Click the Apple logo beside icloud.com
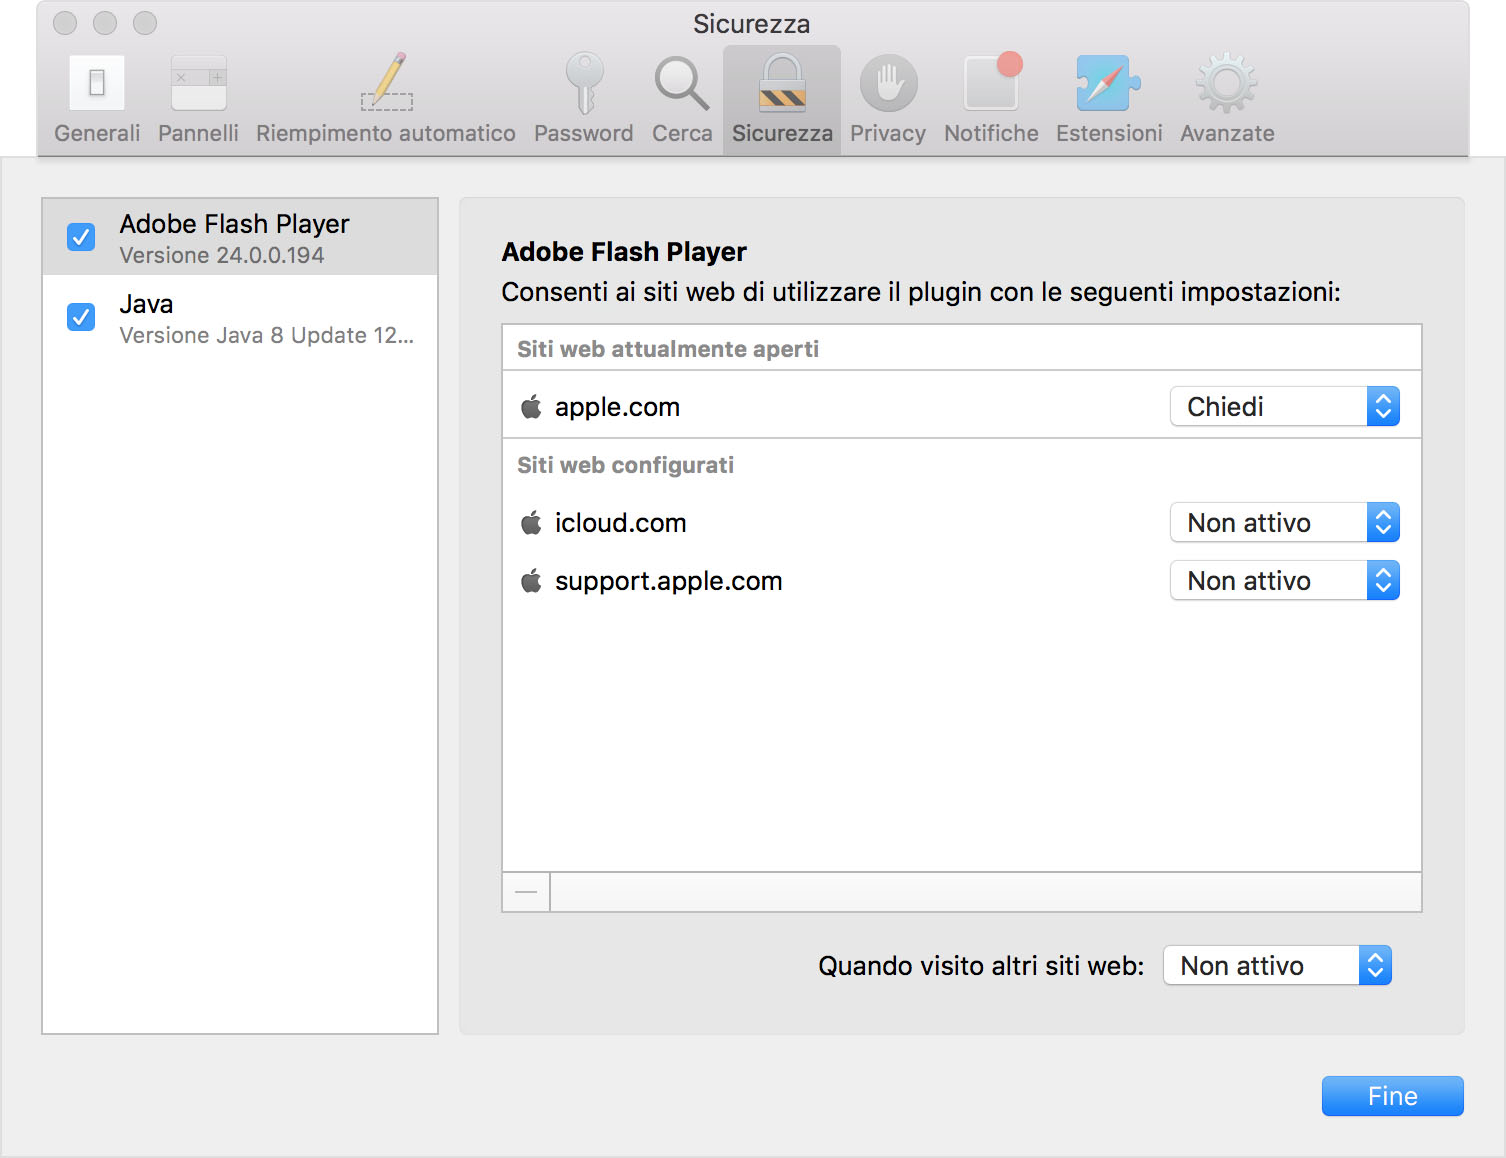The image size is (1506, 1158). tap(531, 522)
